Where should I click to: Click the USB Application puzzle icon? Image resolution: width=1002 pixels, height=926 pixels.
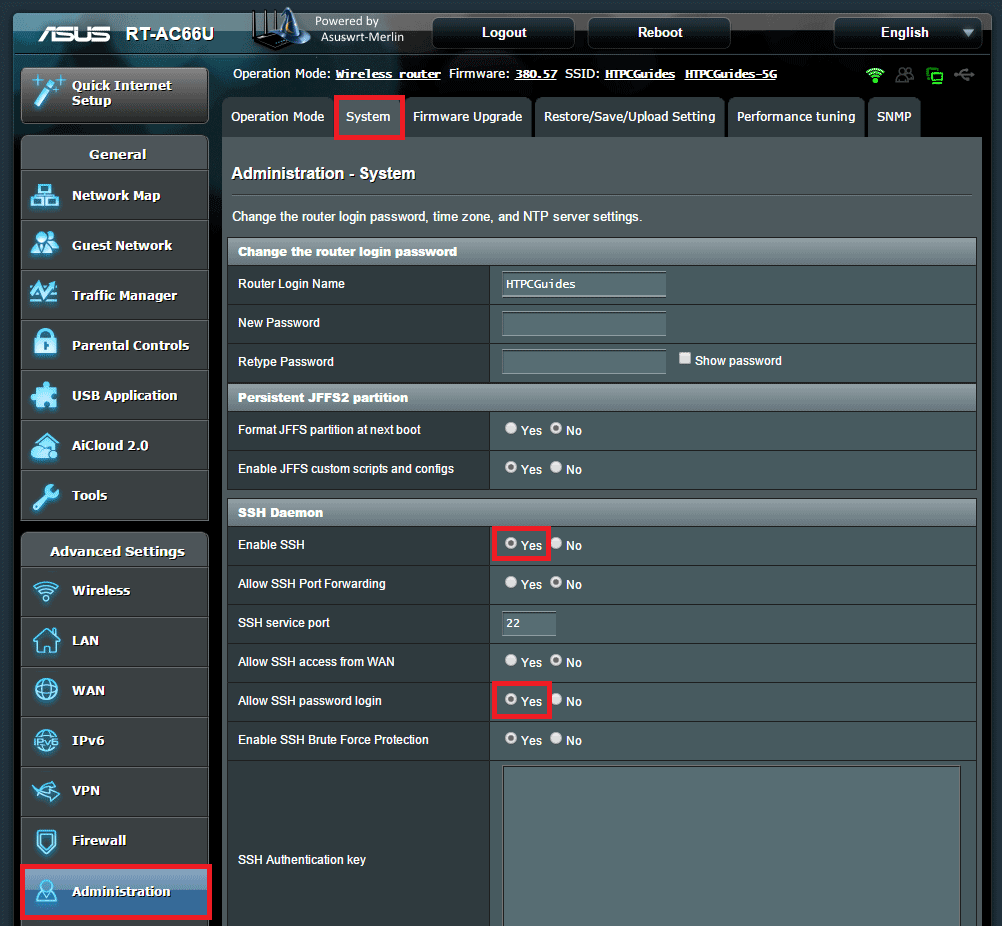tap(45, 395)
